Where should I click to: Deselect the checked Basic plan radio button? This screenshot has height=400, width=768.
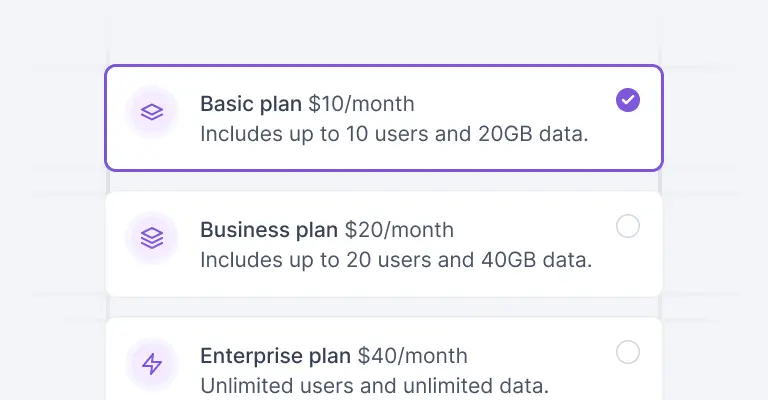pos(628,100)
